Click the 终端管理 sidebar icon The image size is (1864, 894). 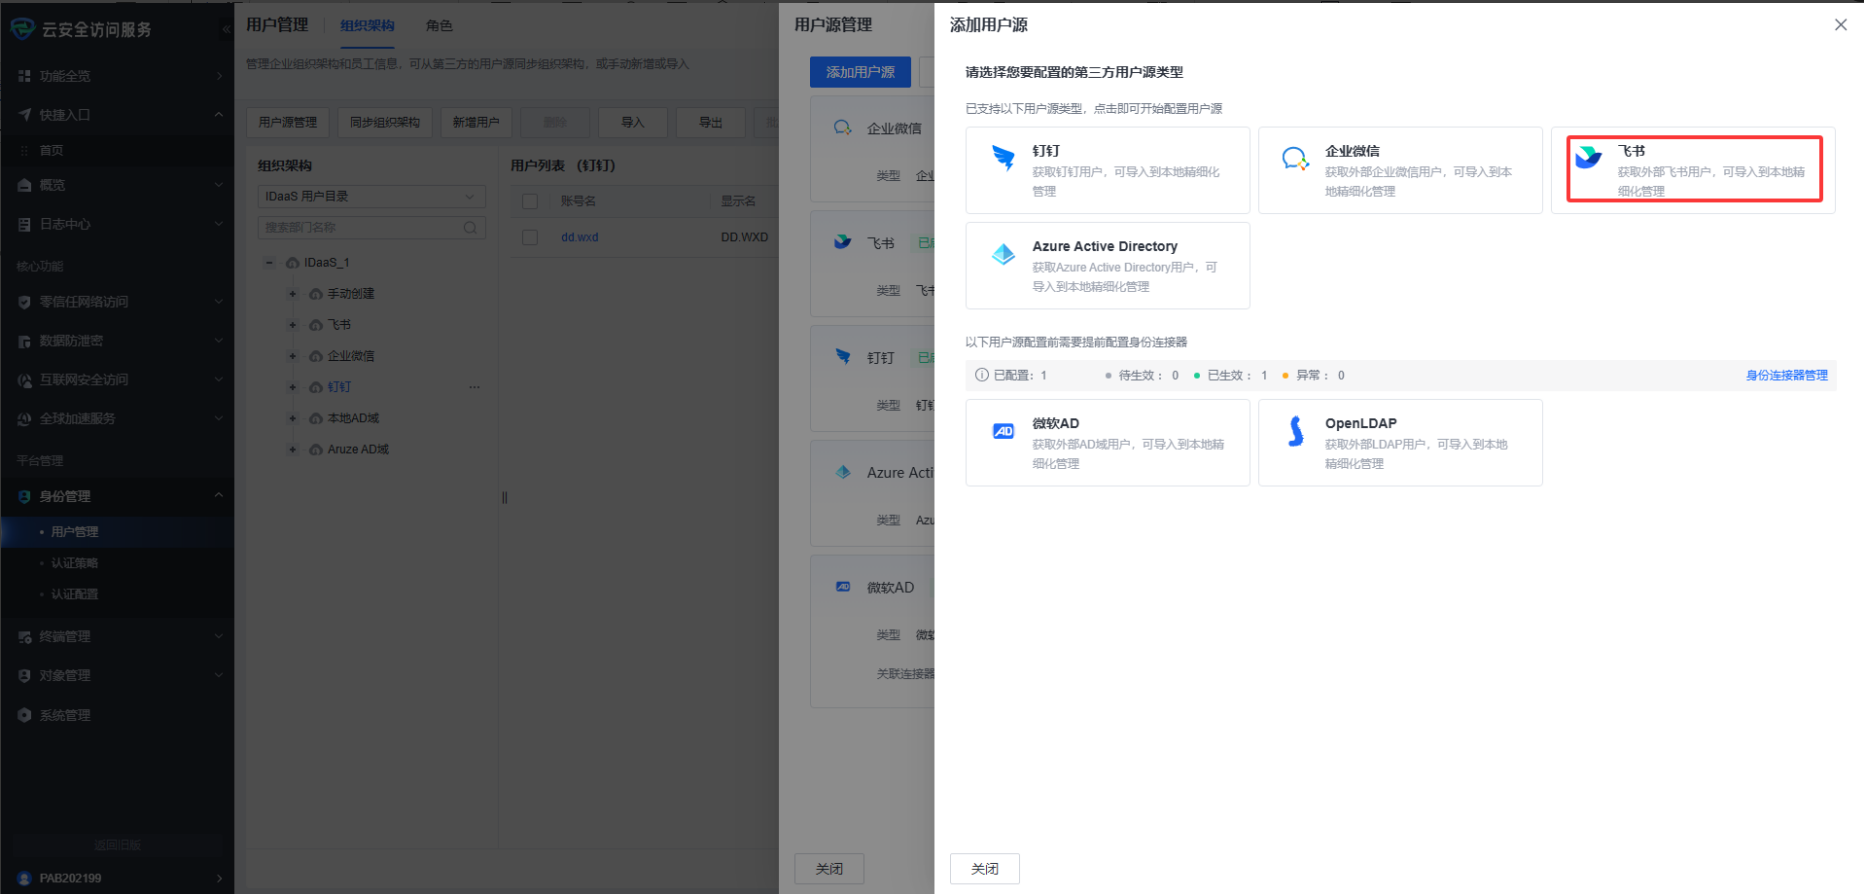click(x=24, y=637)
